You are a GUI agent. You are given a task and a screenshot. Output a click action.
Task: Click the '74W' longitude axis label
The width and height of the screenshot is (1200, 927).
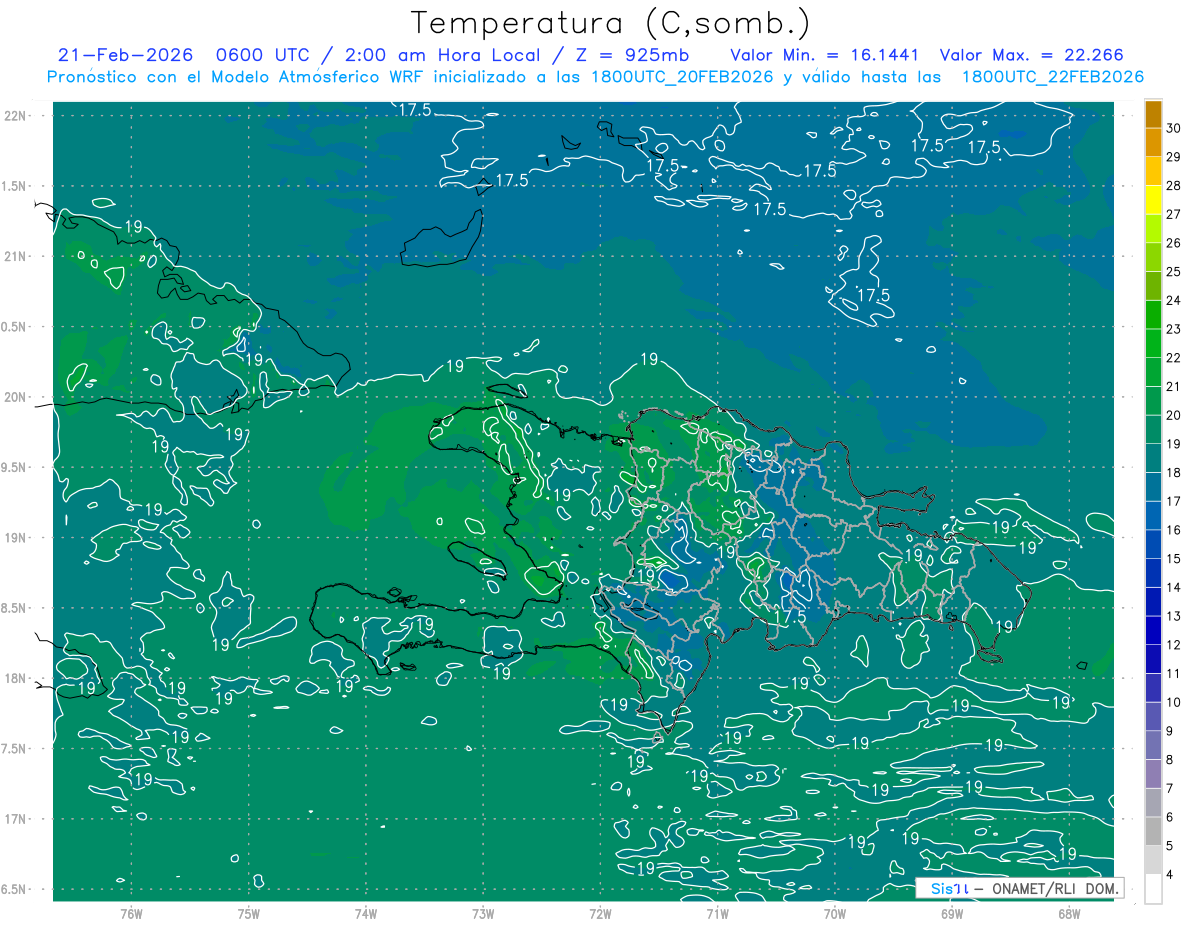(x=366, y=914)
